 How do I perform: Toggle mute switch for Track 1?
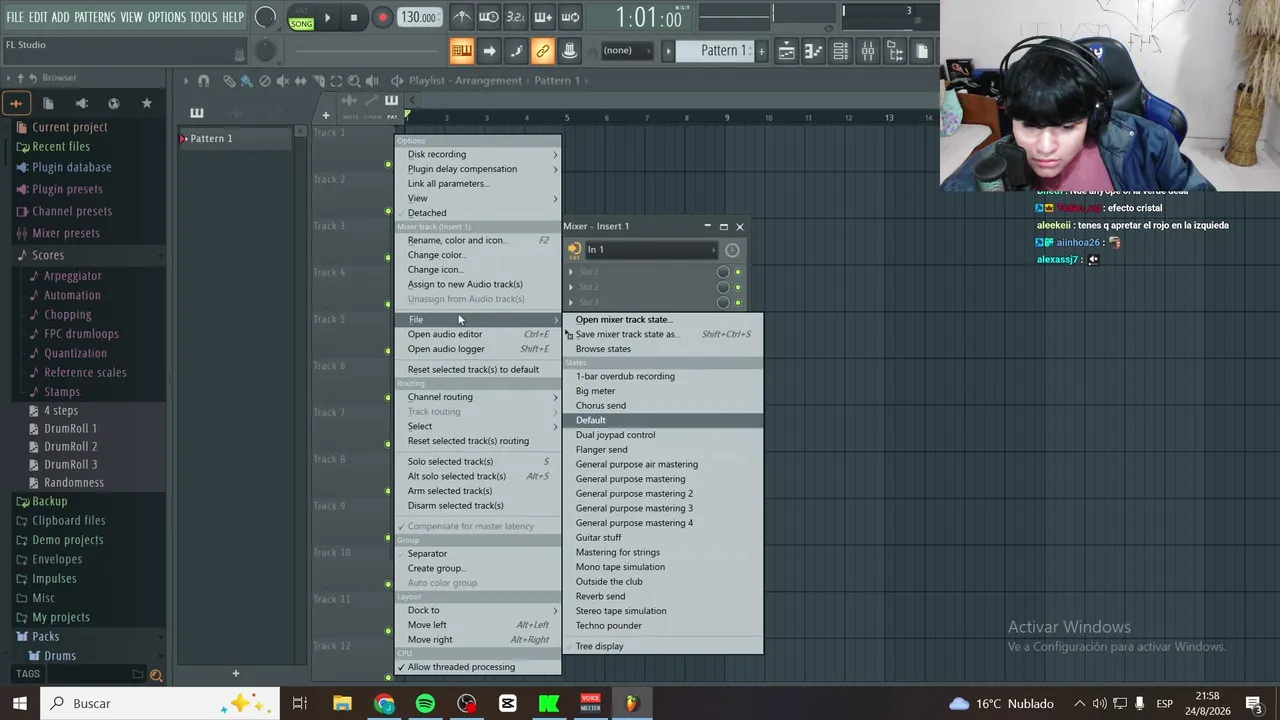pyautogui.click(x=388, y=163)
